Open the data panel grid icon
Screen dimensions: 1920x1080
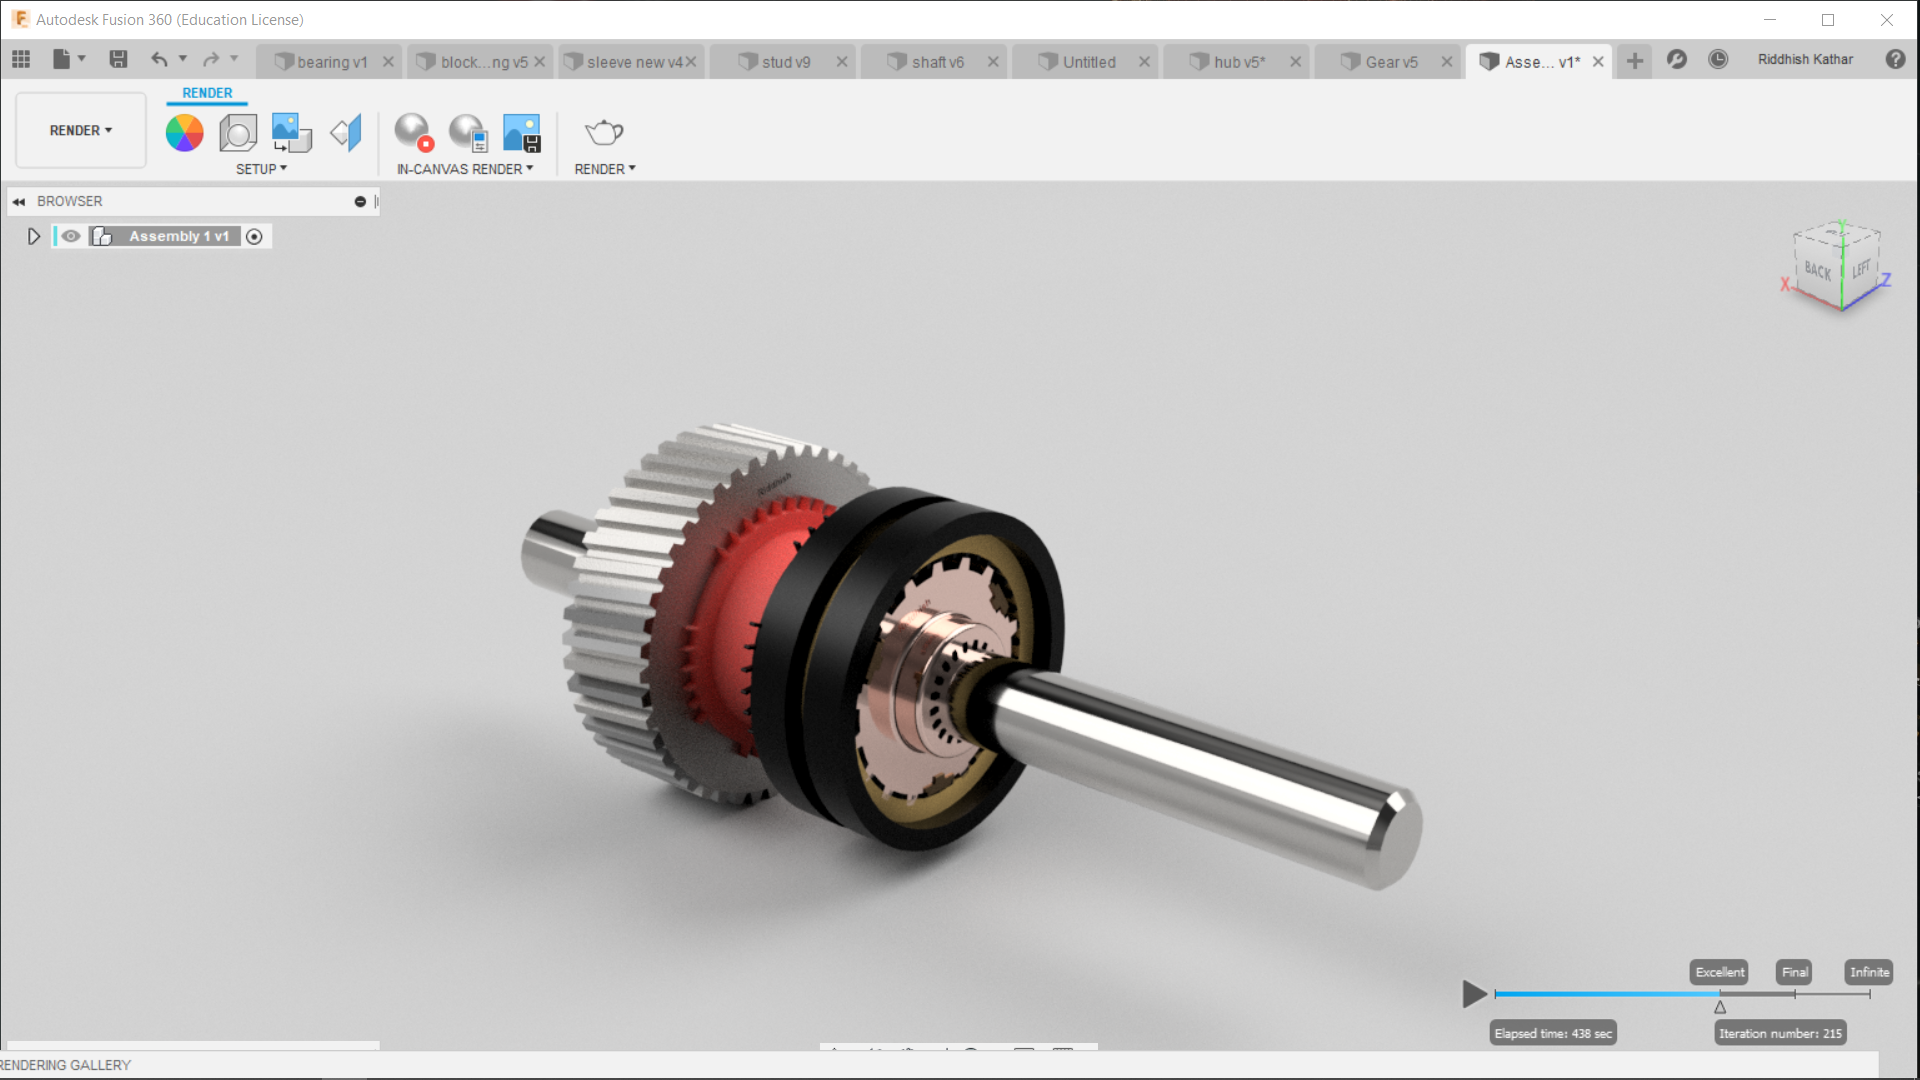[x=21, y=60]
